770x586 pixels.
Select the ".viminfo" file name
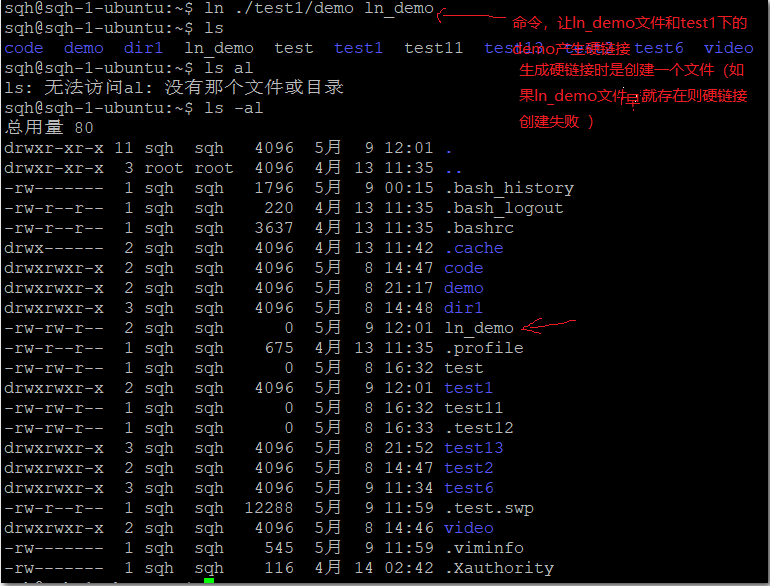pyautogui.click(x=484, y=548)
